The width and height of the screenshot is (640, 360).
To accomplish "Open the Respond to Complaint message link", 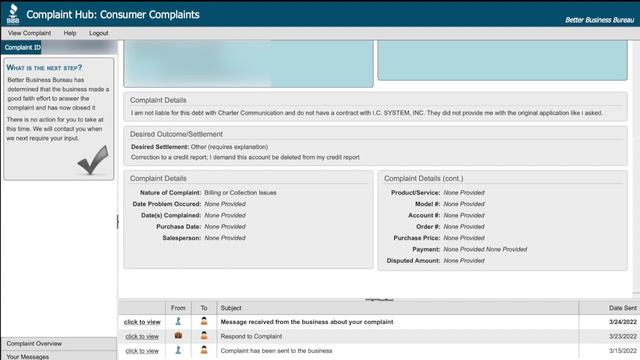I will (142, 336).
